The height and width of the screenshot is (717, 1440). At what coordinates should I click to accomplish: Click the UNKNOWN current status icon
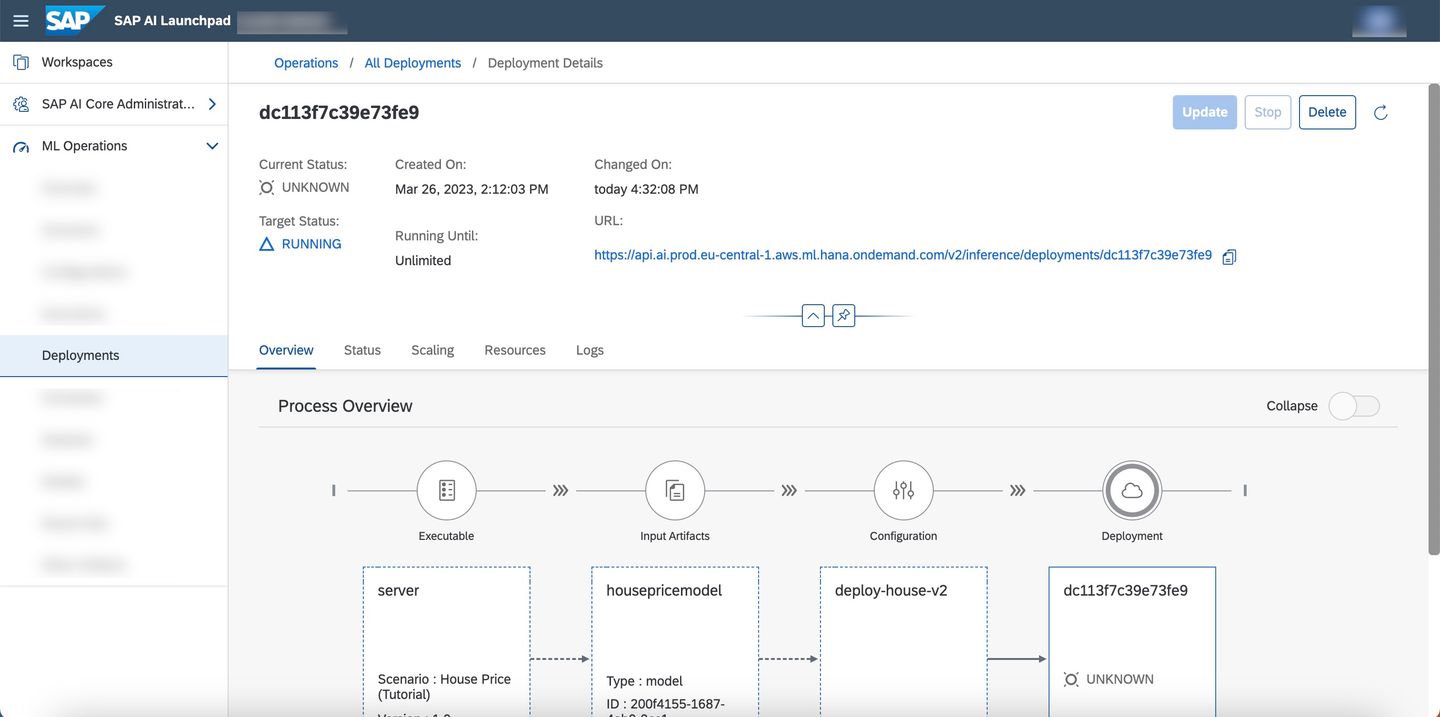(266, 187)
